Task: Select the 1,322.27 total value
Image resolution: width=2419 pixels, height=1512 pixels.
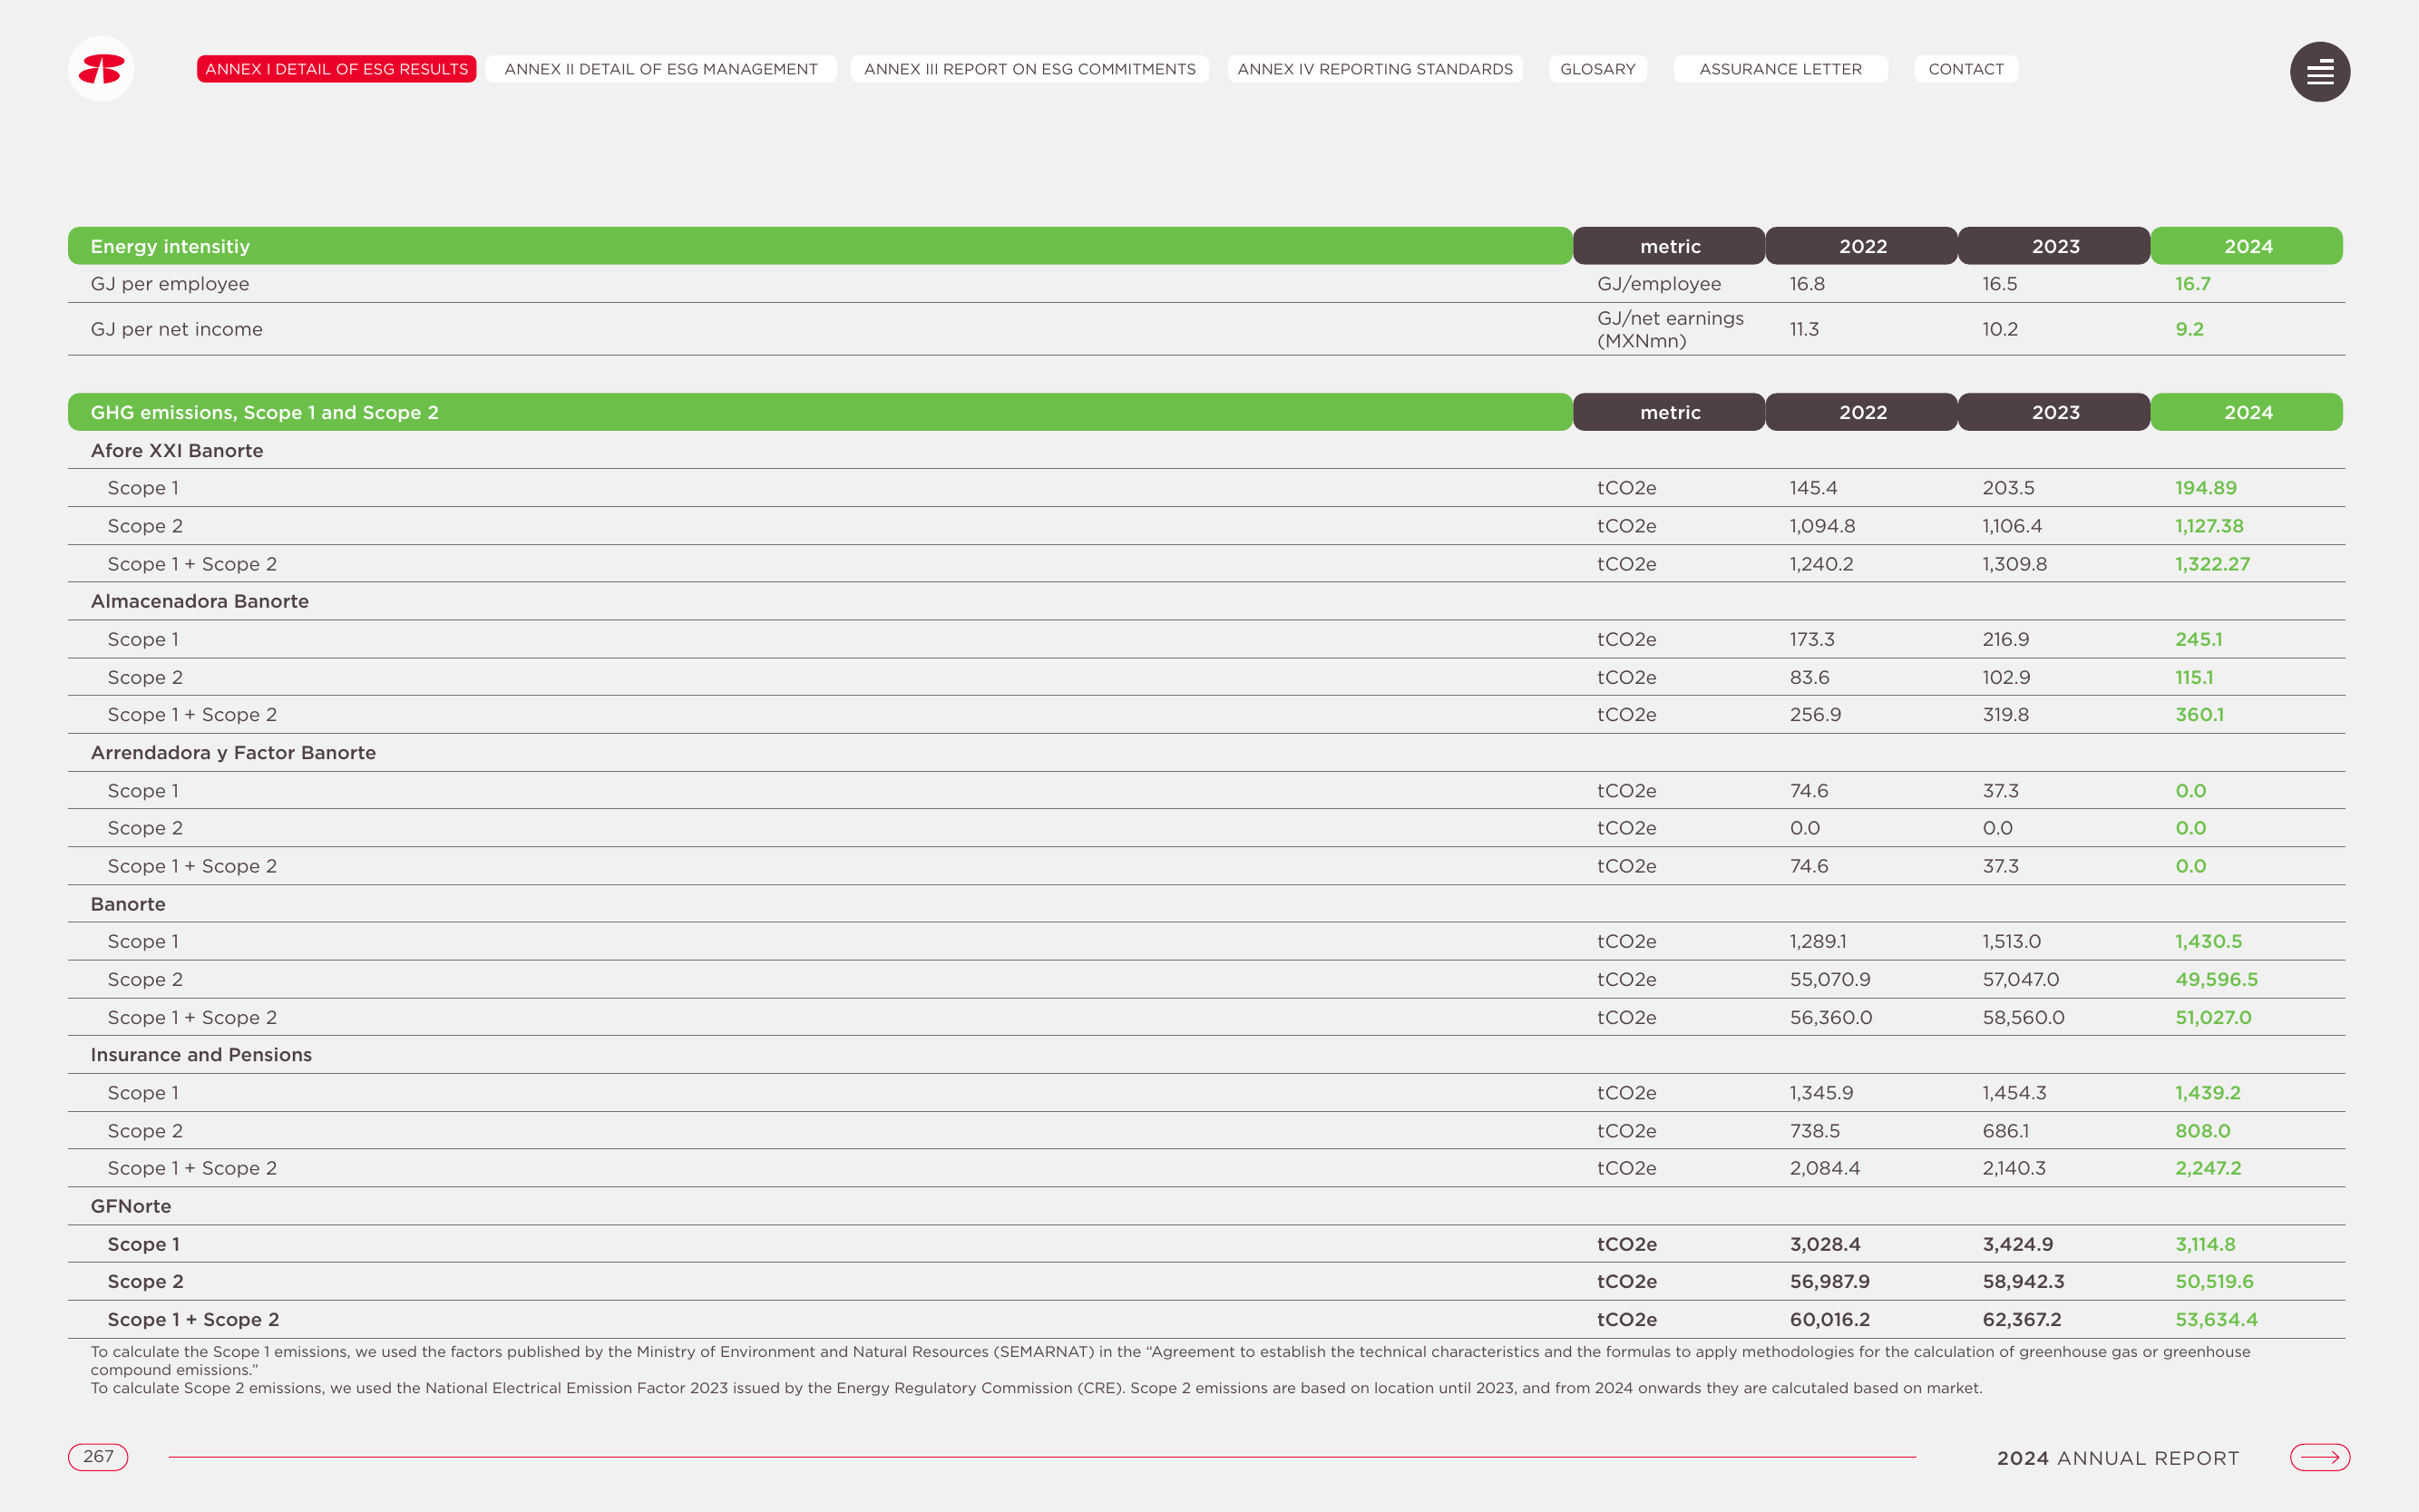Action: point(2213,564)
